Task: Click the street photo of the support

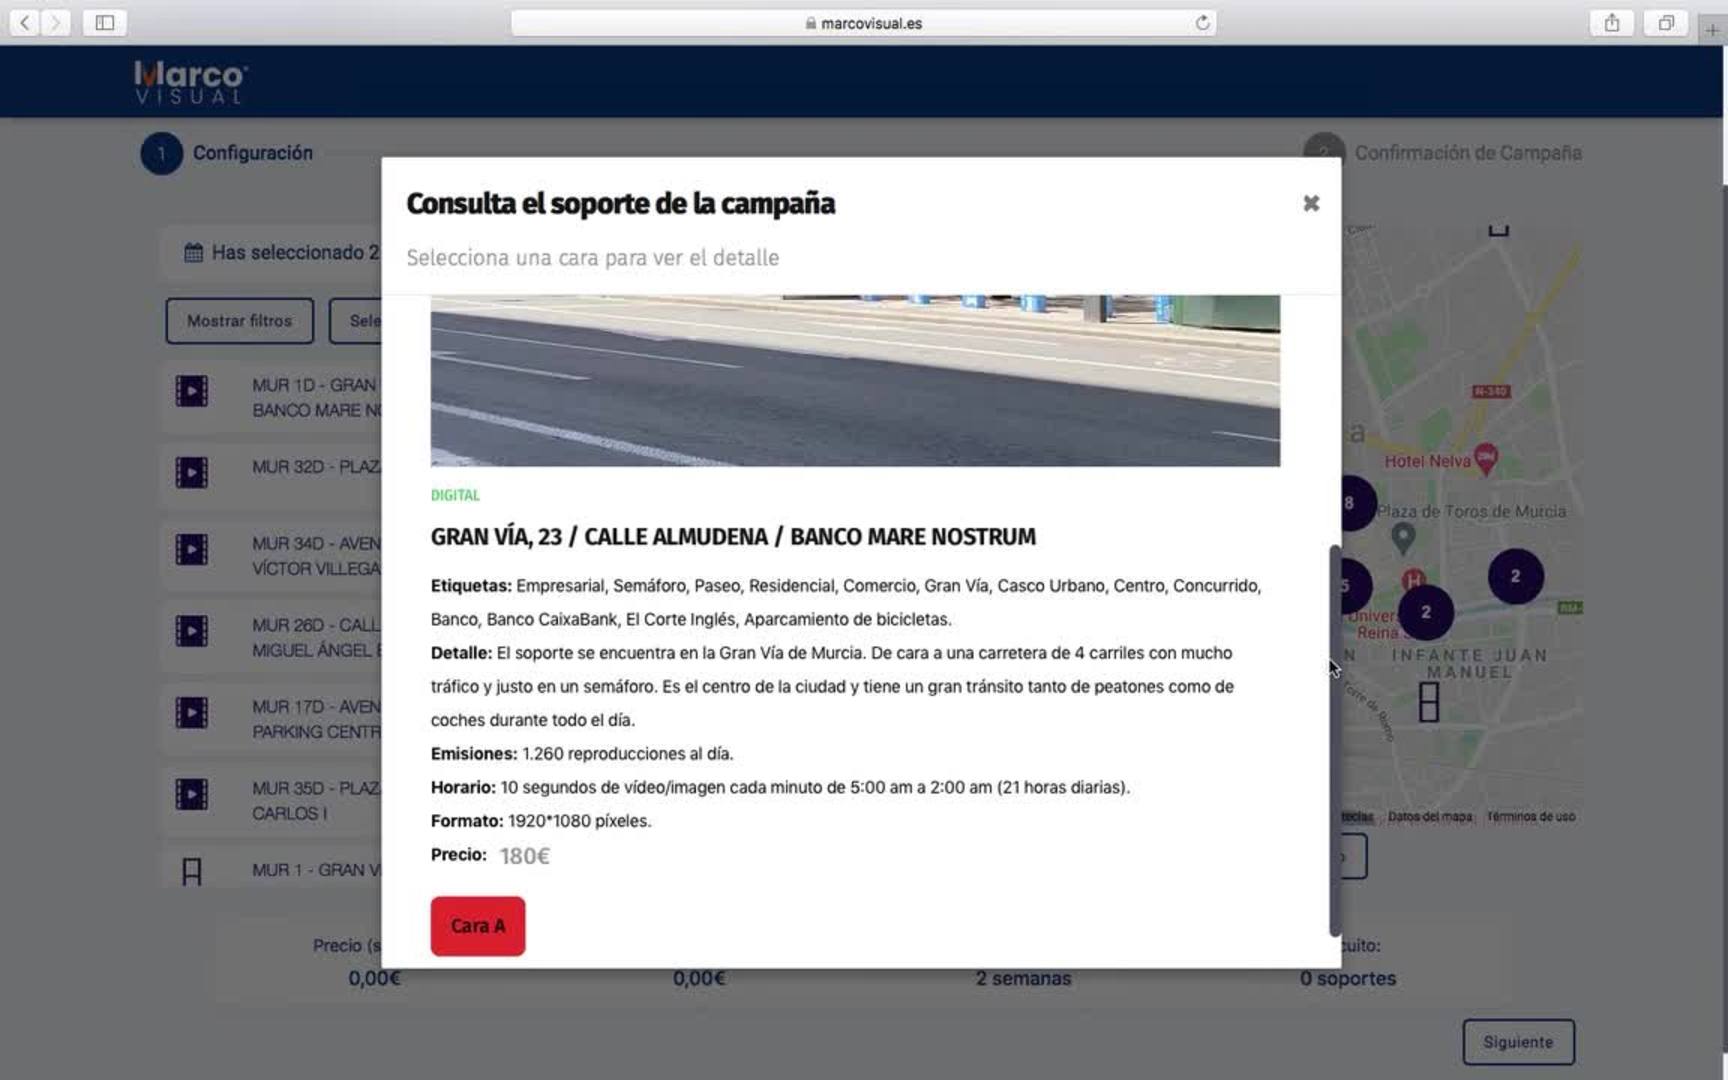Action: [x=855, y=380]
